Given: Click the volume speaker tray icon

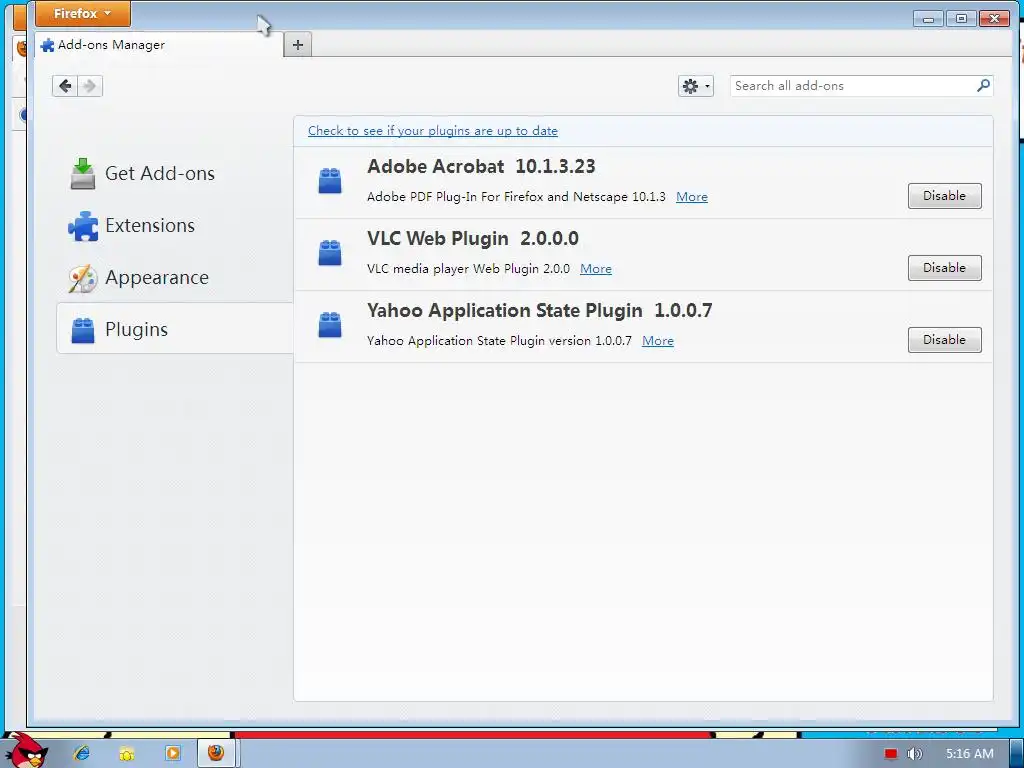Looking at the screenshot, I should pyautogui.click(x=915, y=754).
